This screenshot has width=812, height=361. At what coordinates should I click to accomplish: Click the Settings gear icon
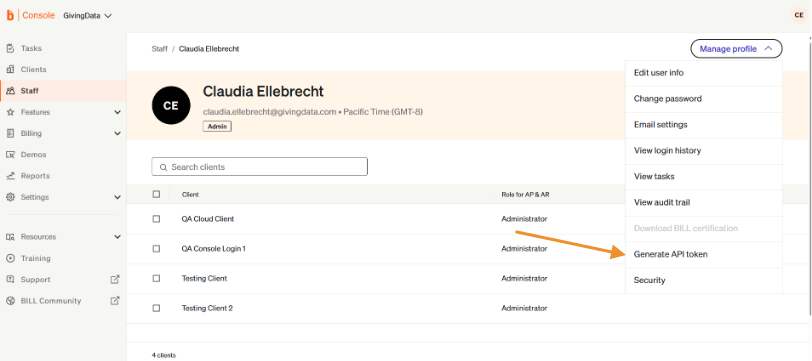[10, 197]
